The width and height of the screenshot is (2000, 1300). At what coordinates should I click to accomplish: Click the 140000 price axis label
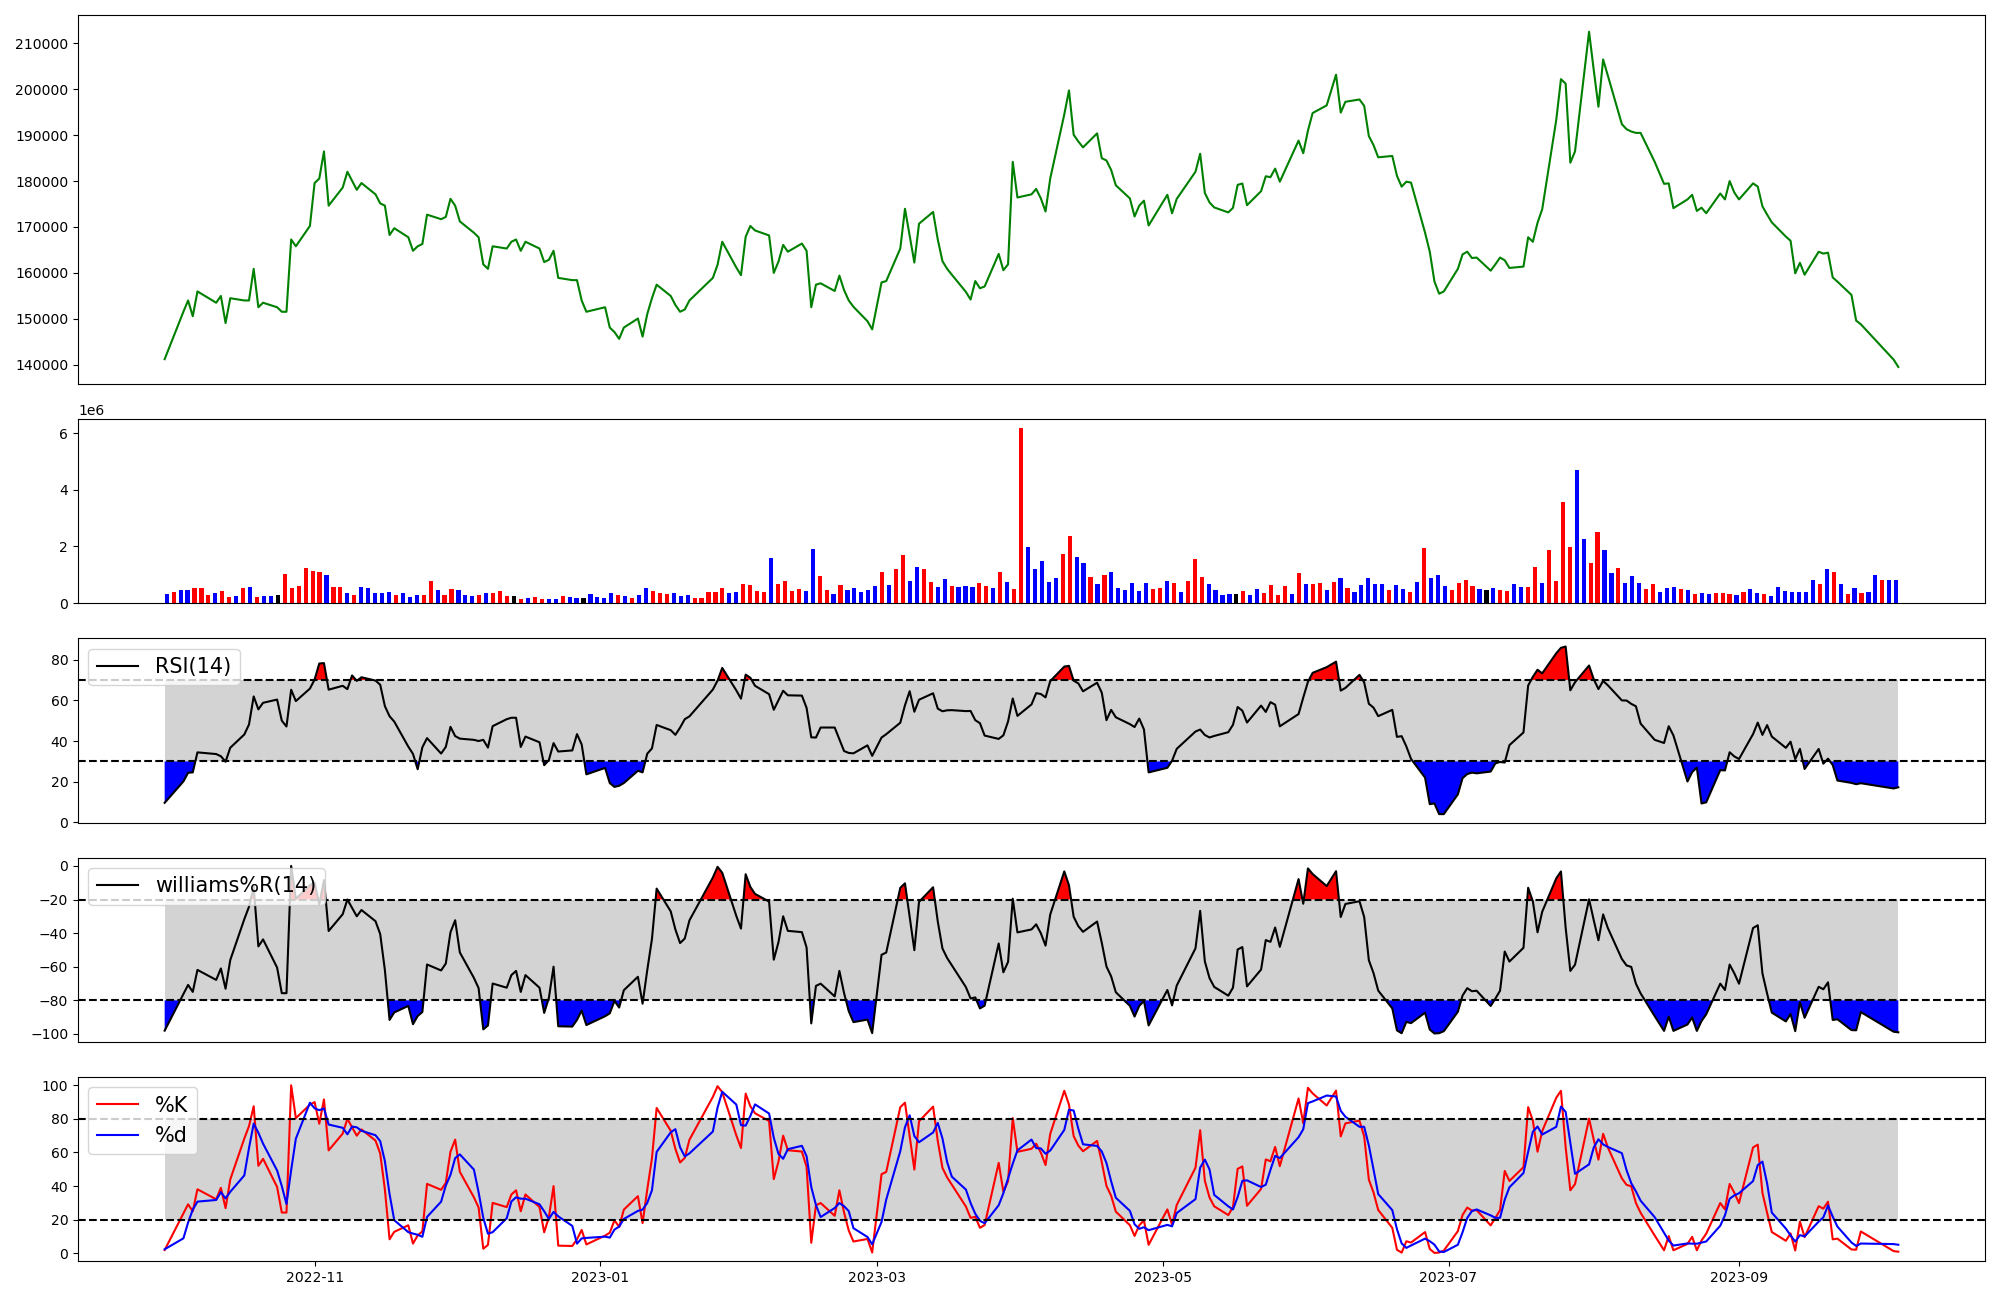coord(41,365)
